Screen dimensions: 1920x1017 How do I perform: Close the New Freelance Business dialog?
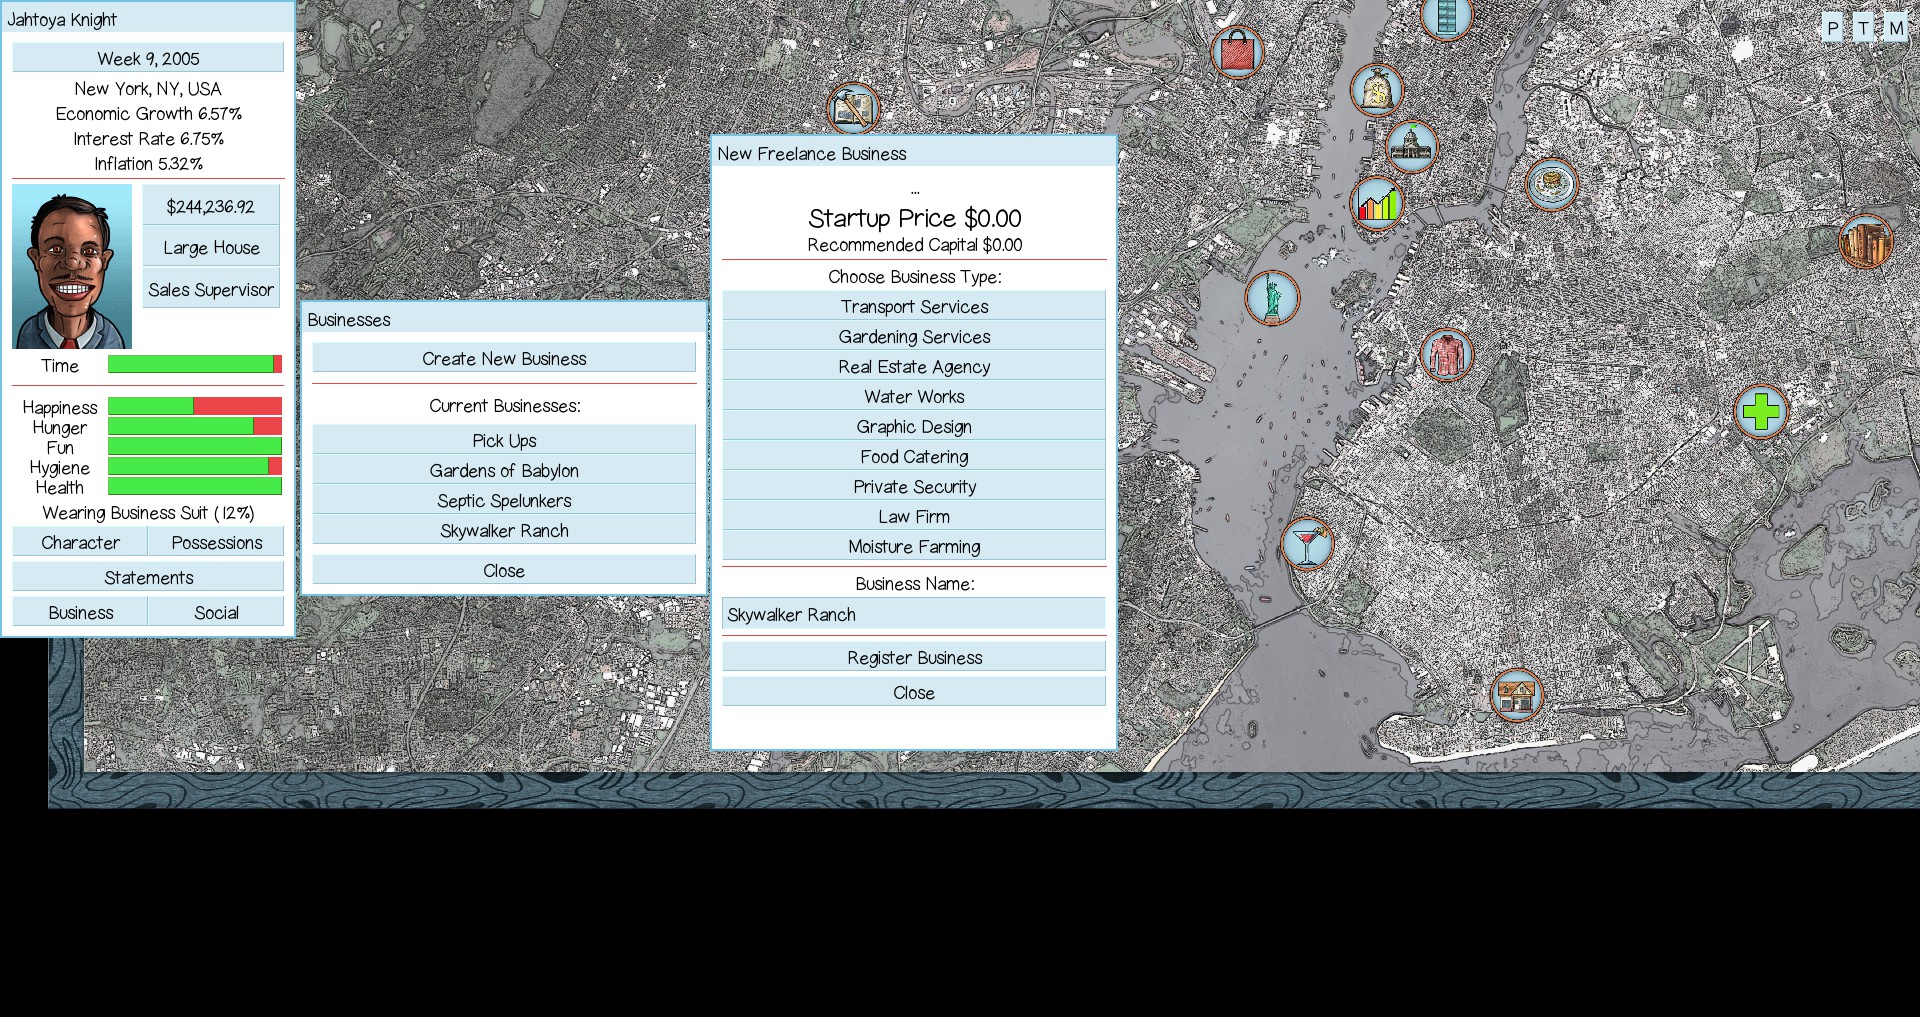tap(914, 692)
